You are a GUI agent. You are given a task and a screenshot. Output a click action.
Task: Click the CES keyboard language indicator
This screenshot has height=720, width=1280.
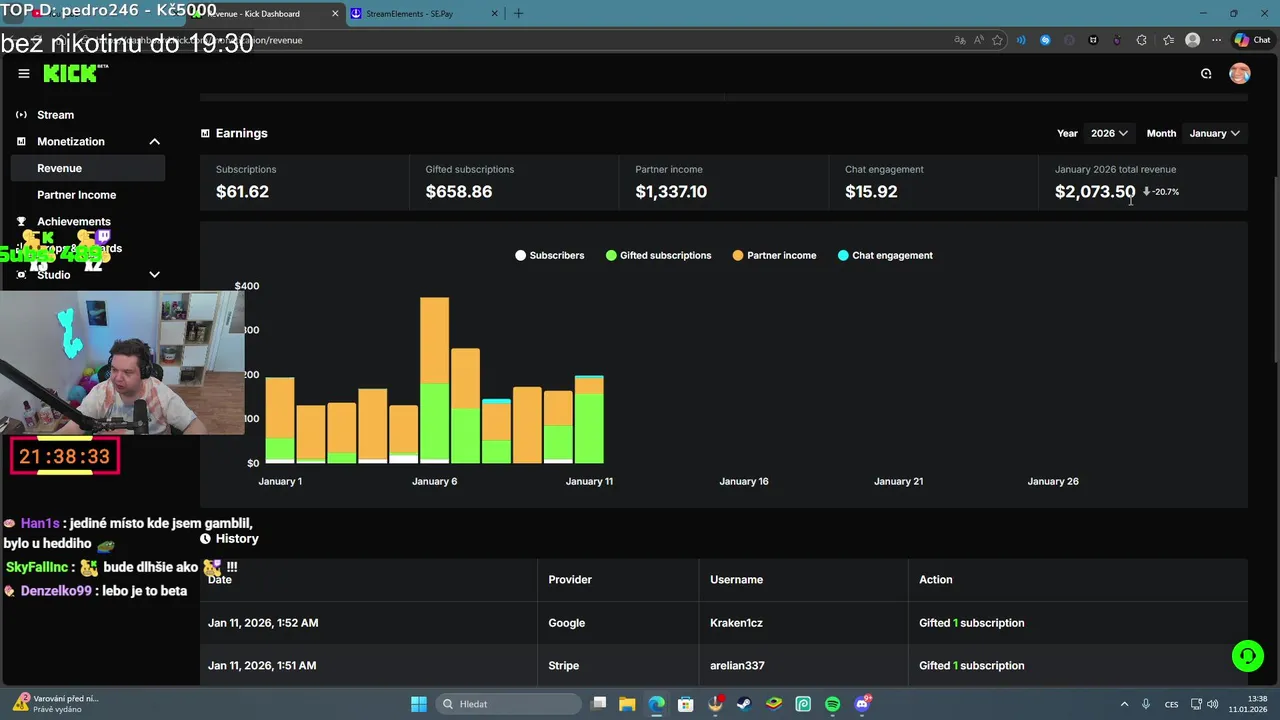pyautogui.click(x=1171, y=704)
